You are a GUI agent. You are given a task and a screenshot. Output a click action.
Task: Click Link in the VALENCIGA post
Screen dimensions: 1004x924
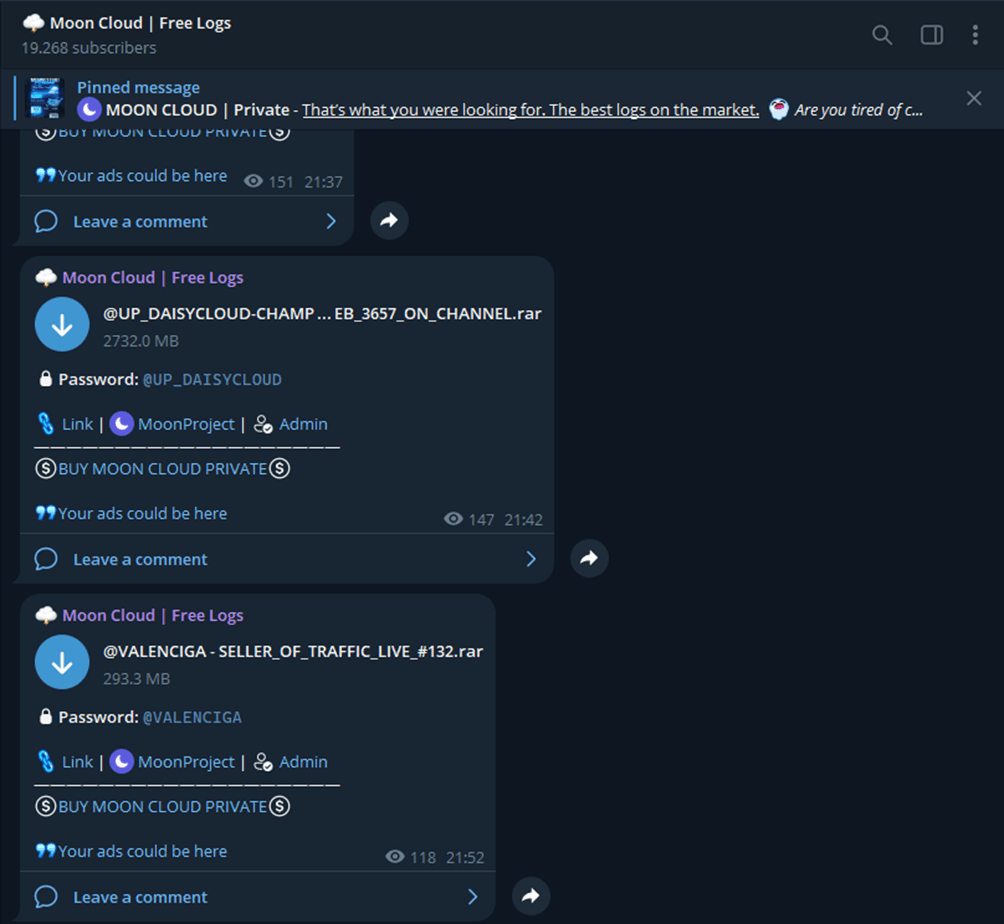pyautogui.click(x=77, y=762)
